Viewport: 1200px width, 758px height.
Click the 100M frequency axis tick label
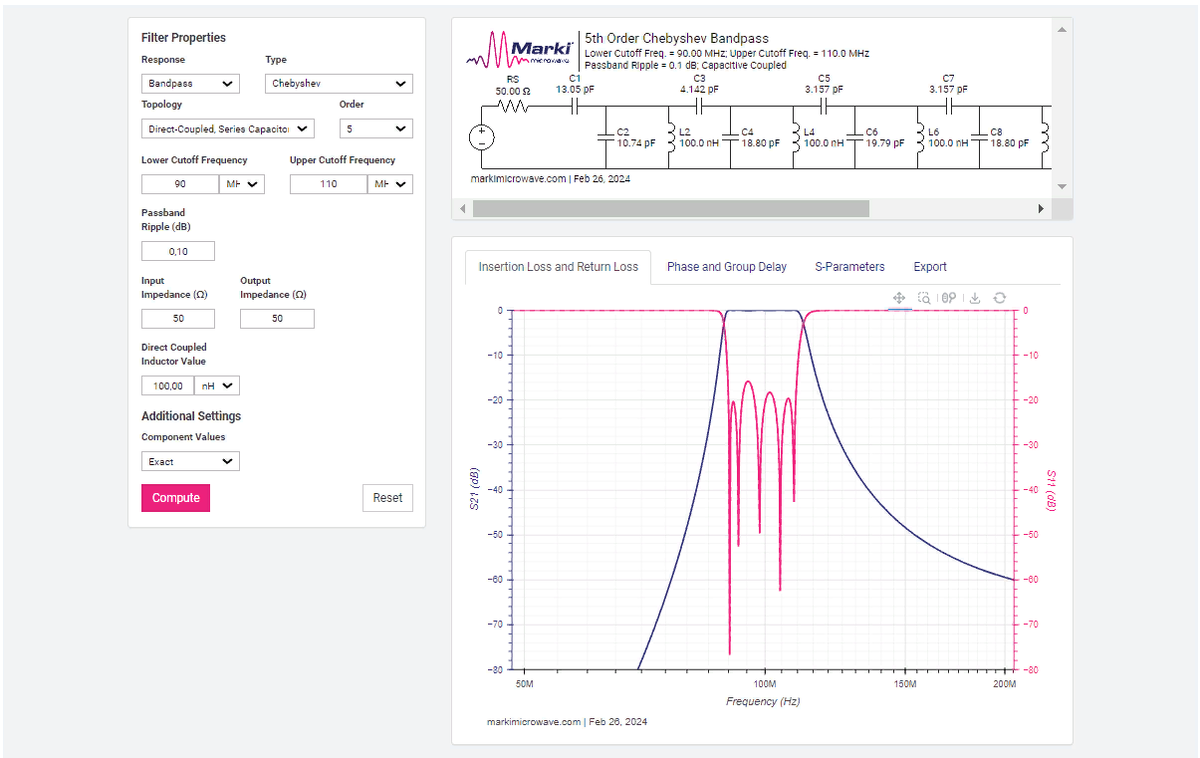[x=765, y=684]
